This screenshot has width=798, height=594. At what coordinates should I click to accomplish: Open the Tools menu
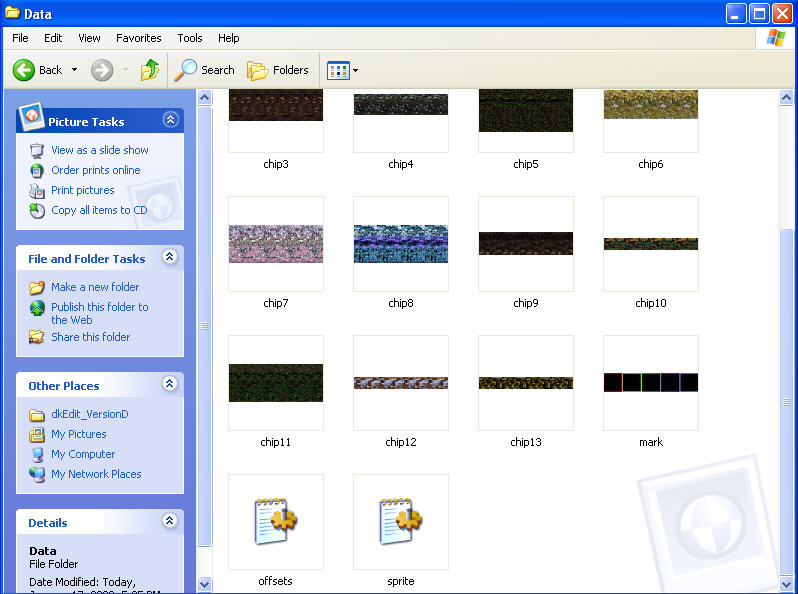(x=190, y=38)
